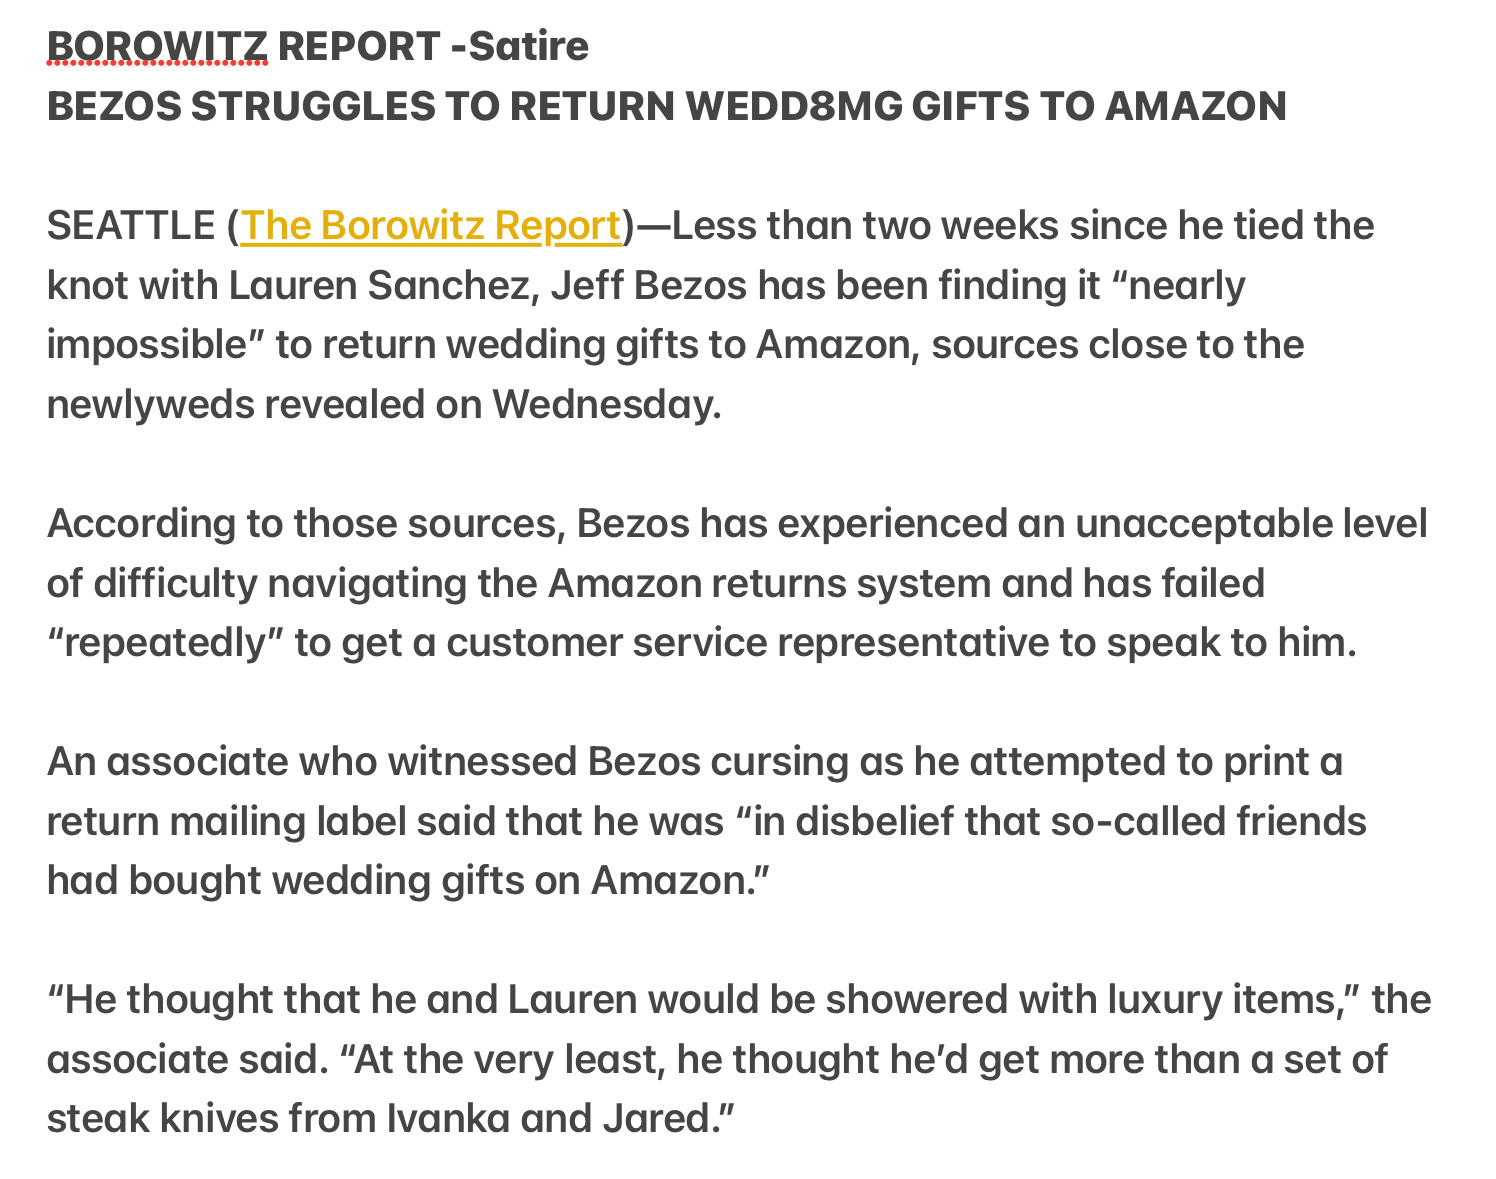
Task: Open The Borowitz Report hyperlink
Action: click(430, 226)
